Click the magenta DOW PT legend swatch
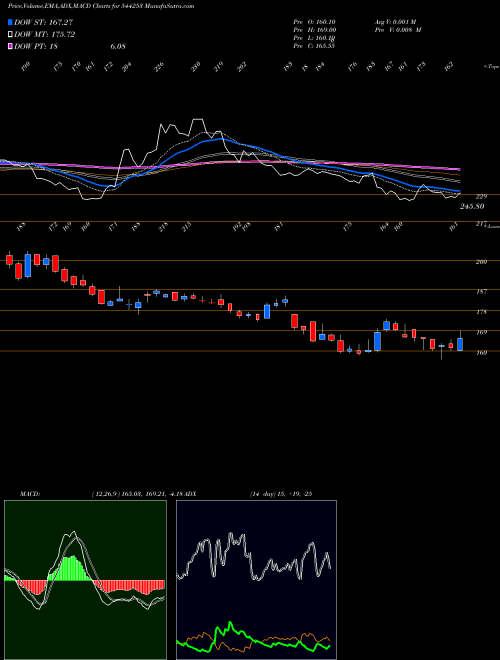 tap(10, 46)
